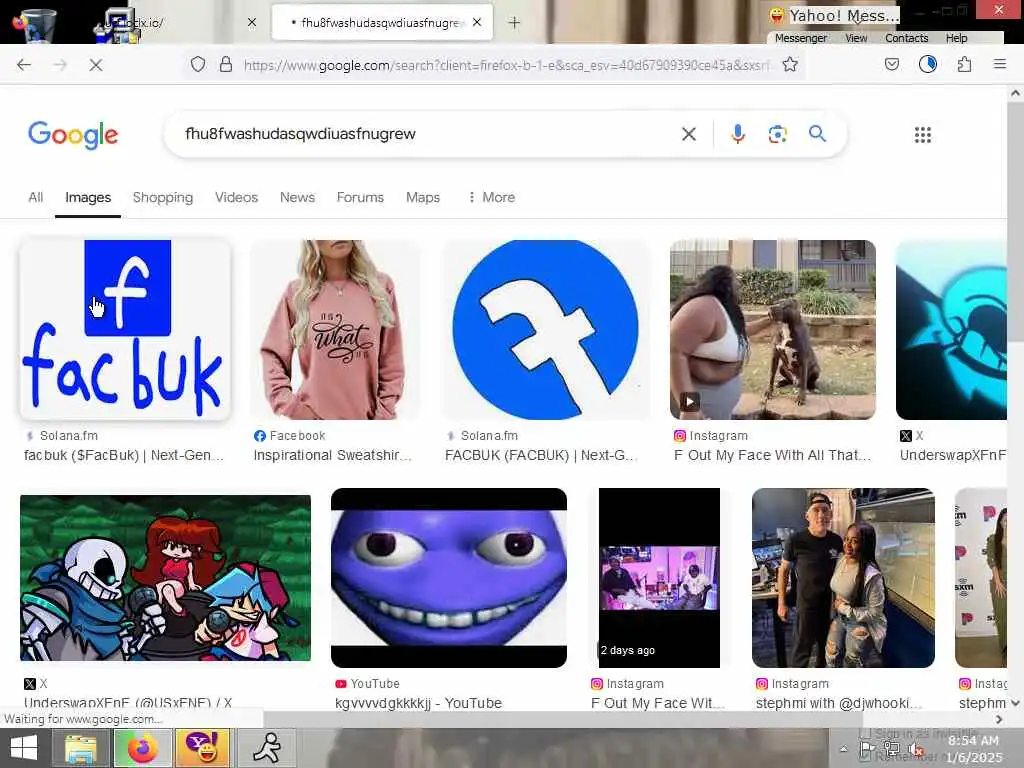The image size is (1024, 768).
Task: Stop loading the page
Action: [x=96, y=65]
